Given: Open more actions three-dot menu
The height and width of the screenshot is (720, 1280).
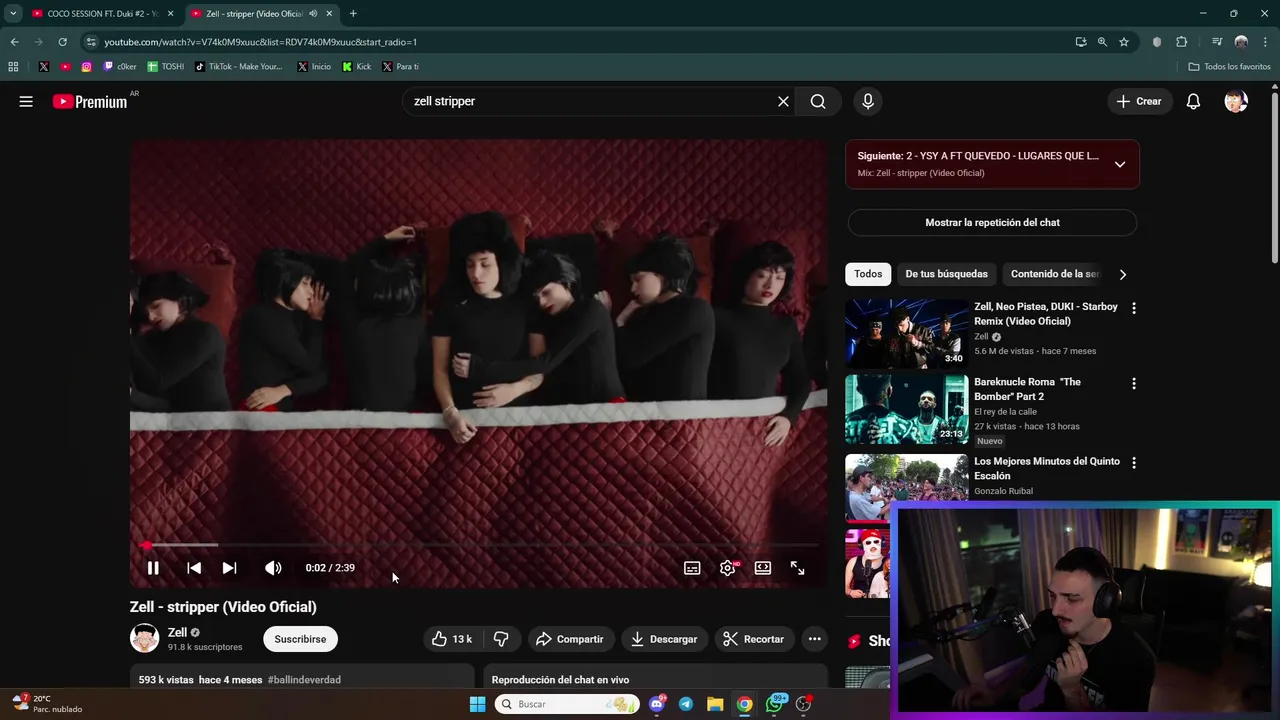Looking at the screenshot, I should pos(815,639).
